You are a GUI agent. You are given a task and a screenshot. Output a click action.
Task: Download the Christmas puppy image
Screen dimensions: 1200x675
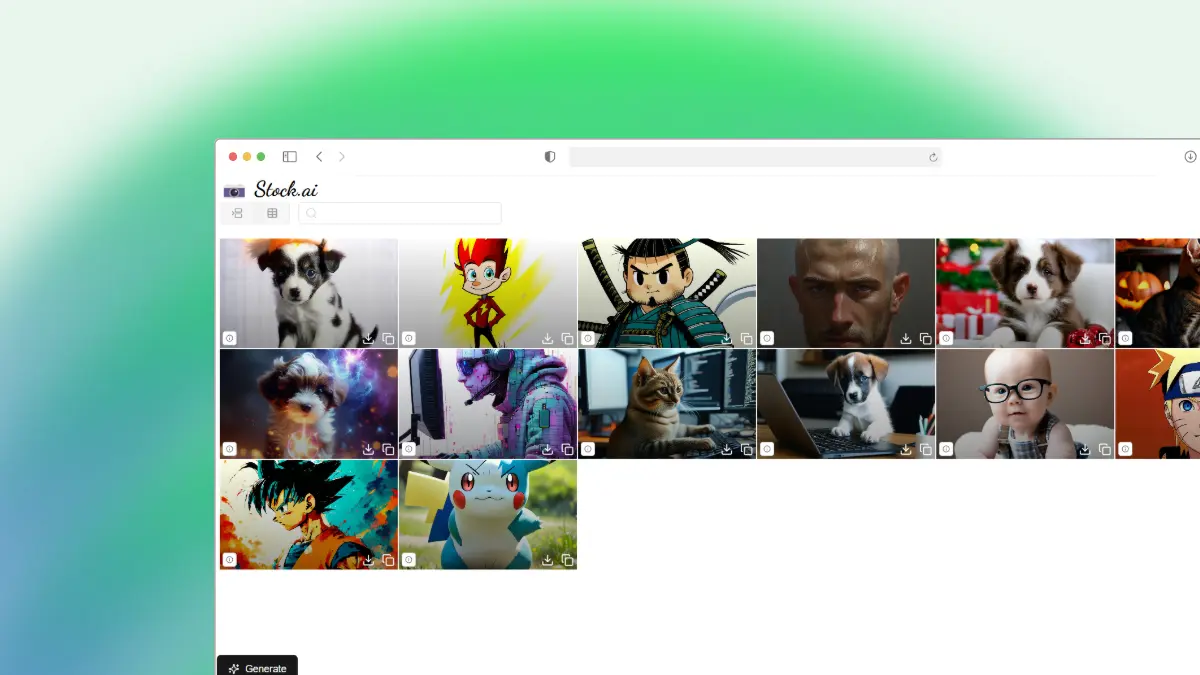pyautogui.click(x=1085, y=339)
